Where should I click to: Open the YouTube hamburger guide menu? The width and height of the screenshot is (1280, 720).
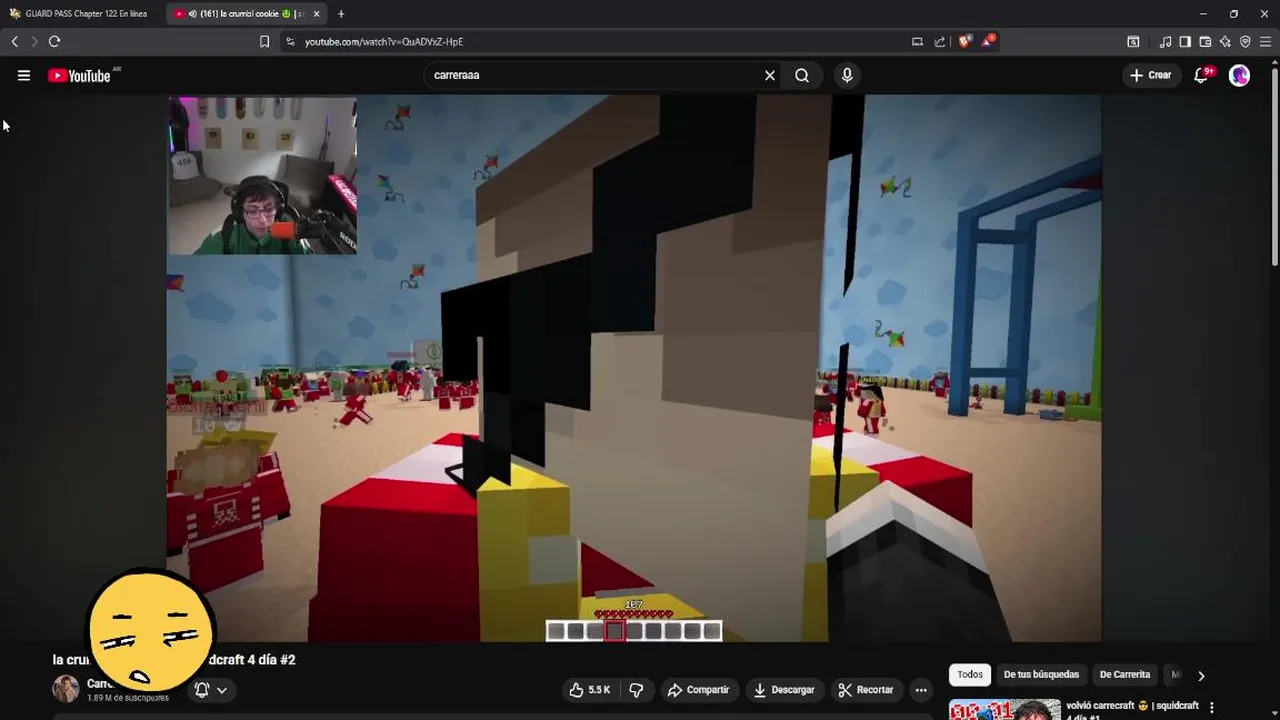tap(24, 75)
